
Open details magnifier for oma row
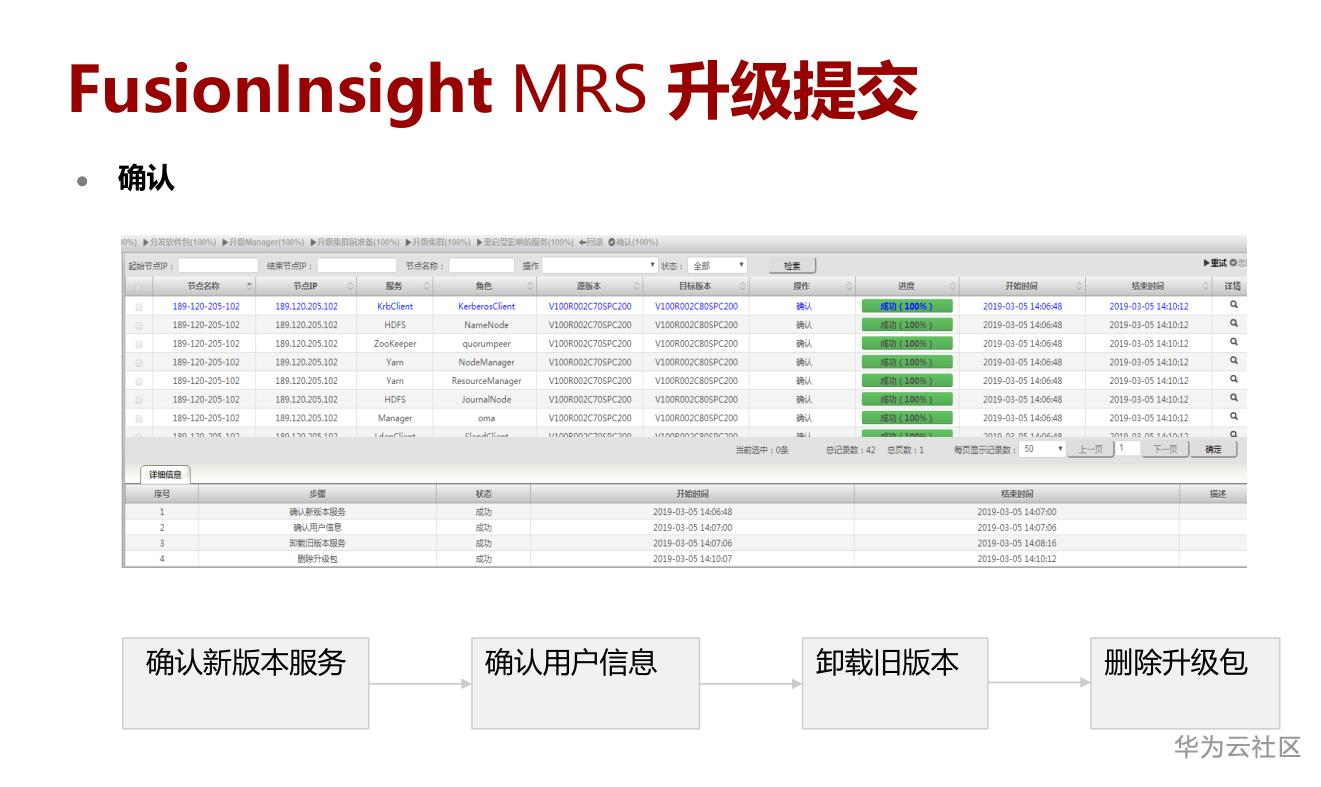[x=1233, y=417]
